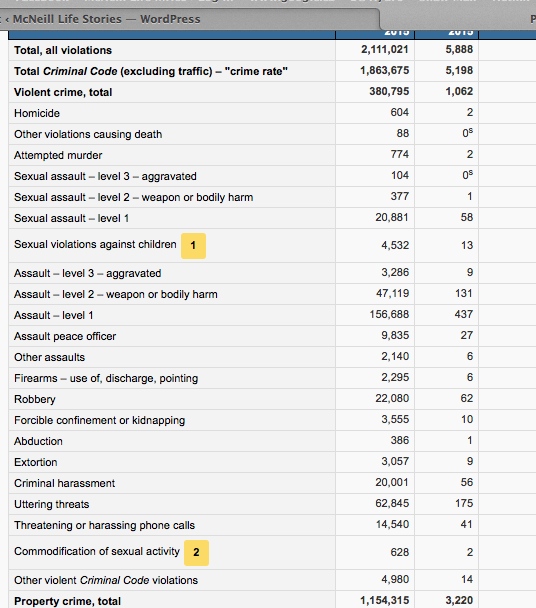Image resolution: width=536 pixels, height=608 pixels.
Task: Open footnote 1 badge beside Sexual violations
Action: click(x=193, y=246)
